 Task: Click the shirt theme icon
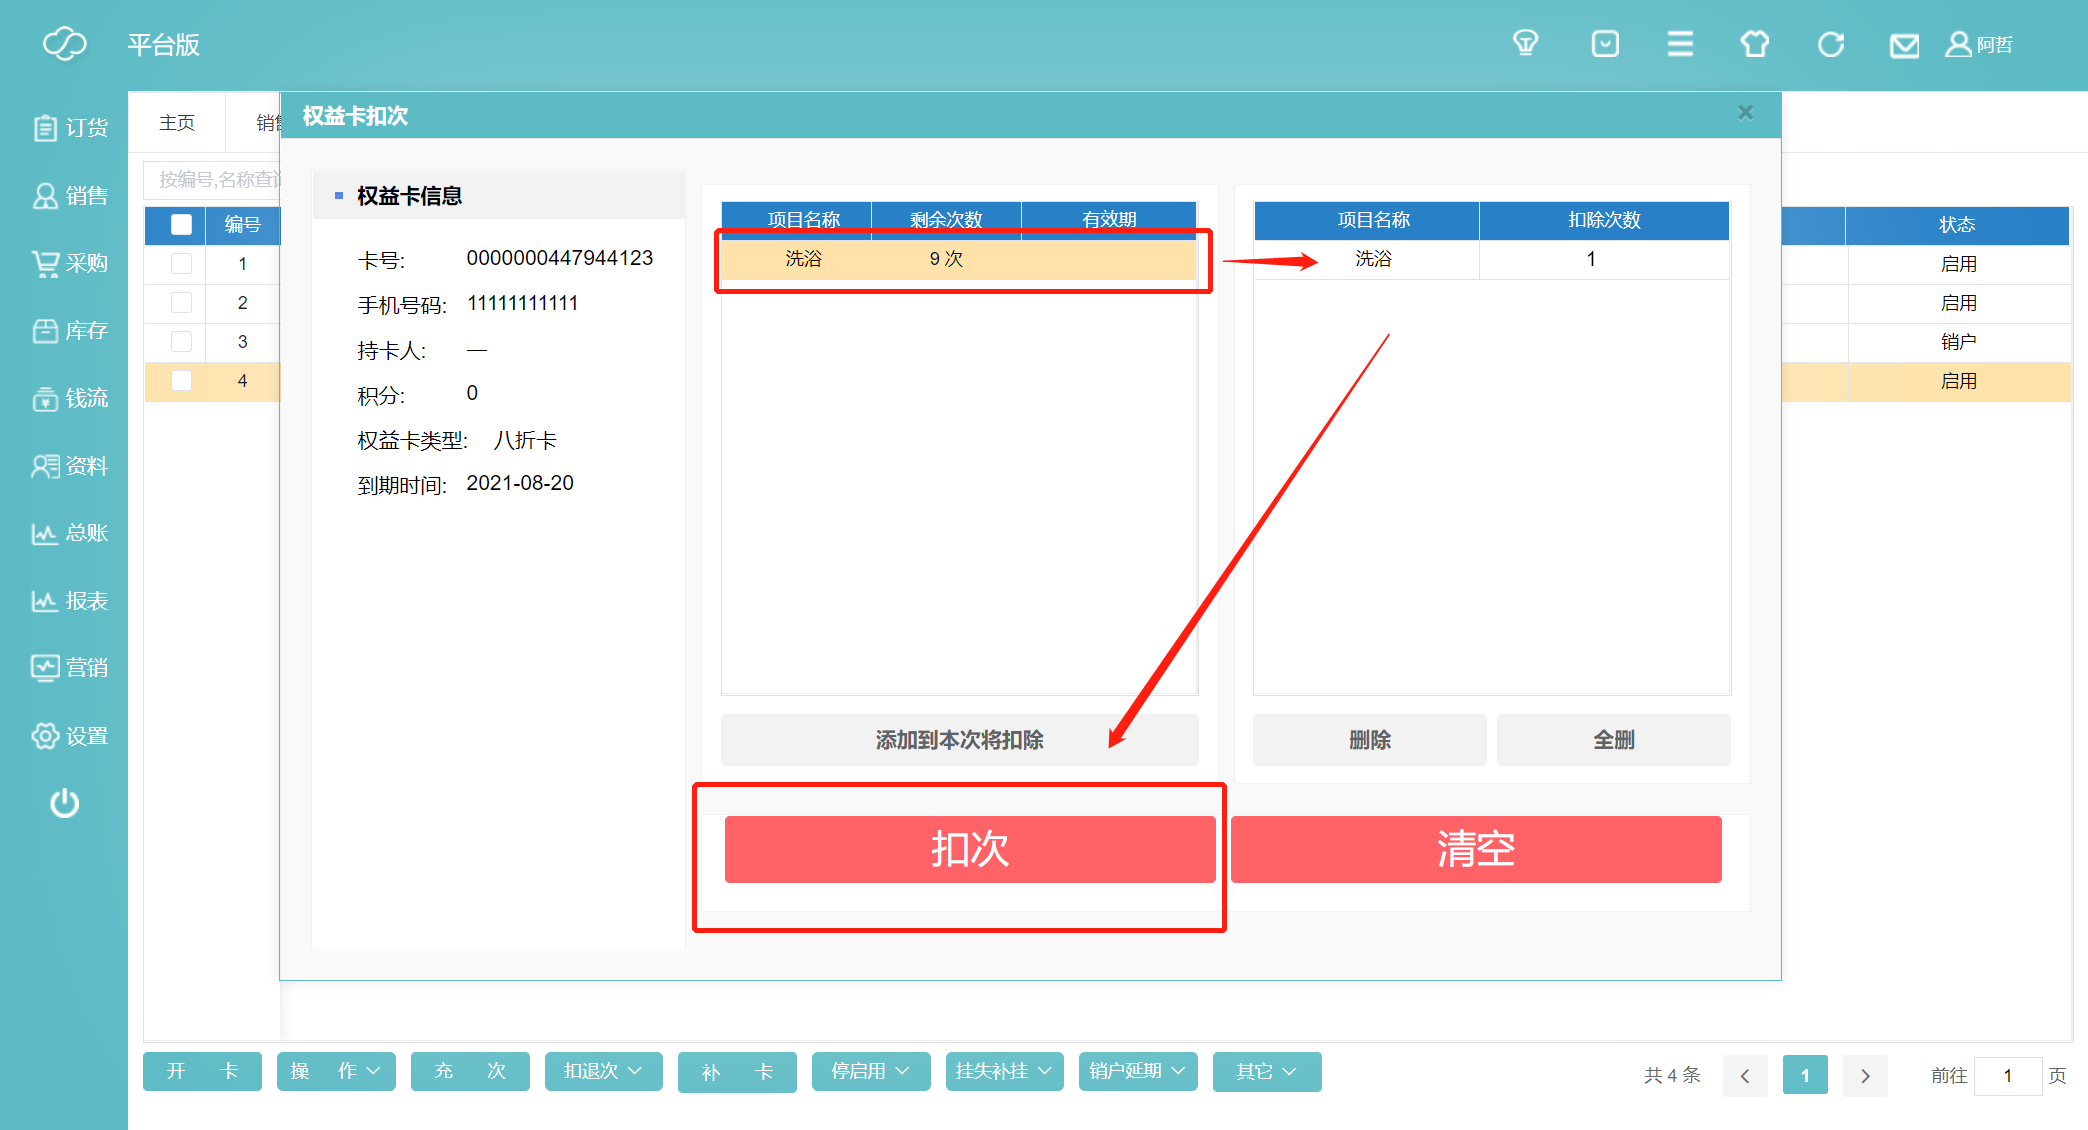[x=1754, y=44]
